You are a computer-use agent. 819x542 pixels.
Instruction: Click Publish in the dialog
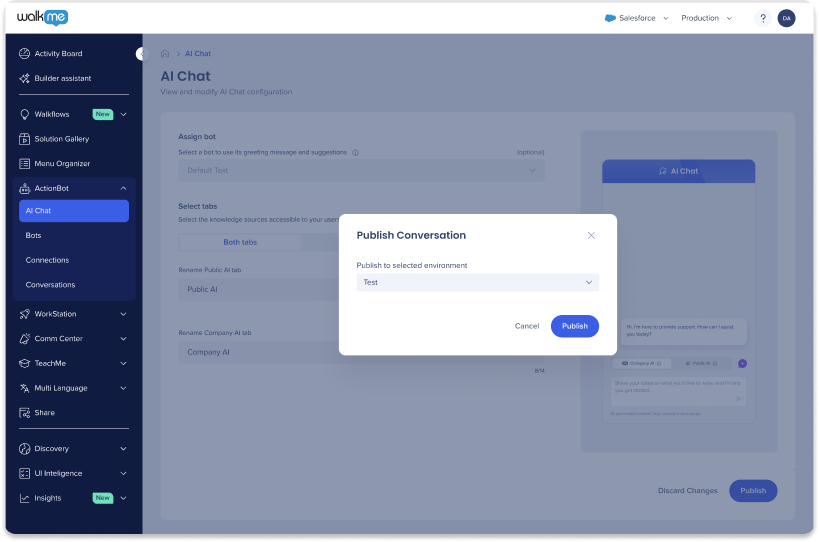pos(575,326)
